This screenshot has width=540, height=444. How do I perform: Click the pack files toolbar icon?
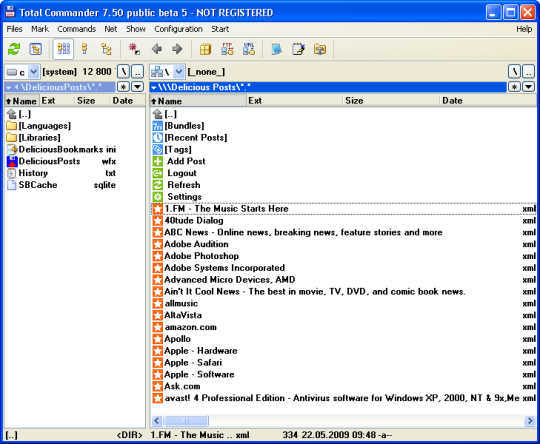coord(205,49)
